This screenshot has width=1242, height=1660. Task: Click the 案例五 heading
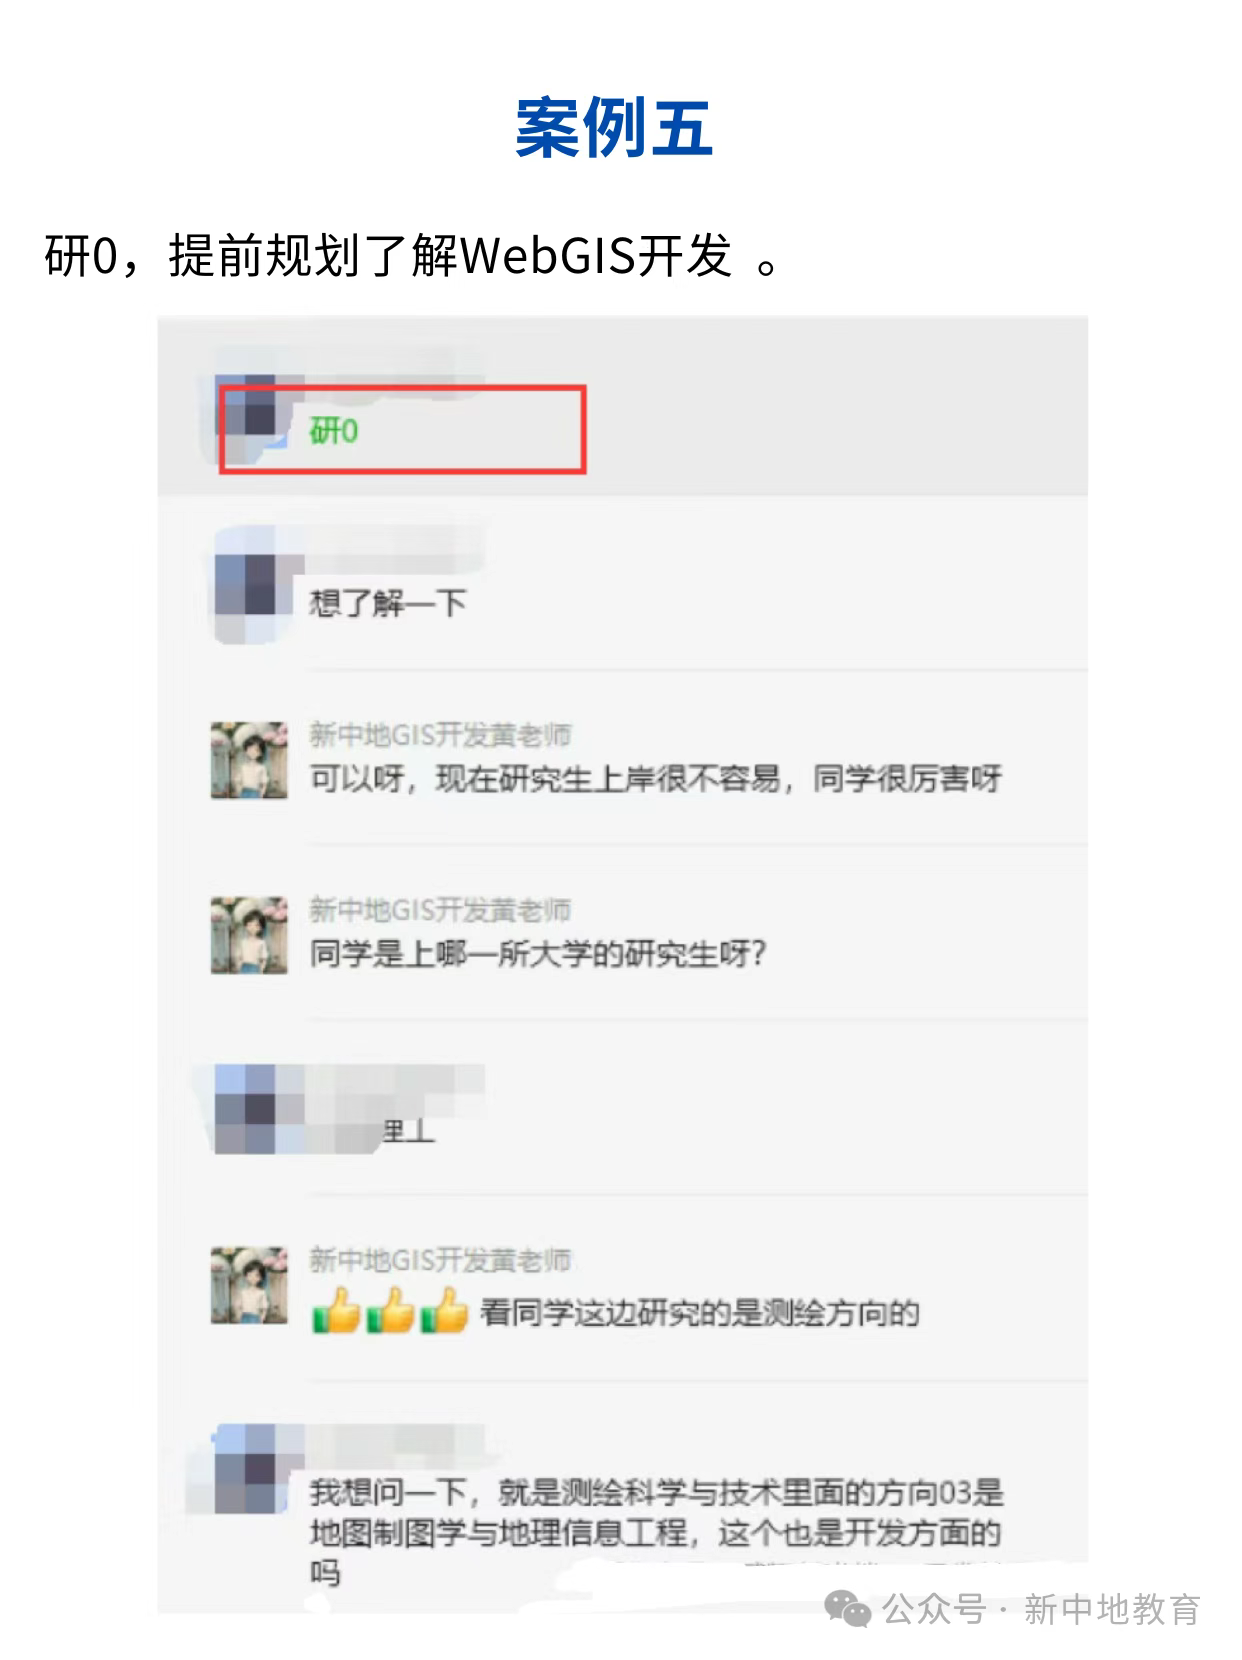tap(613, 129)
